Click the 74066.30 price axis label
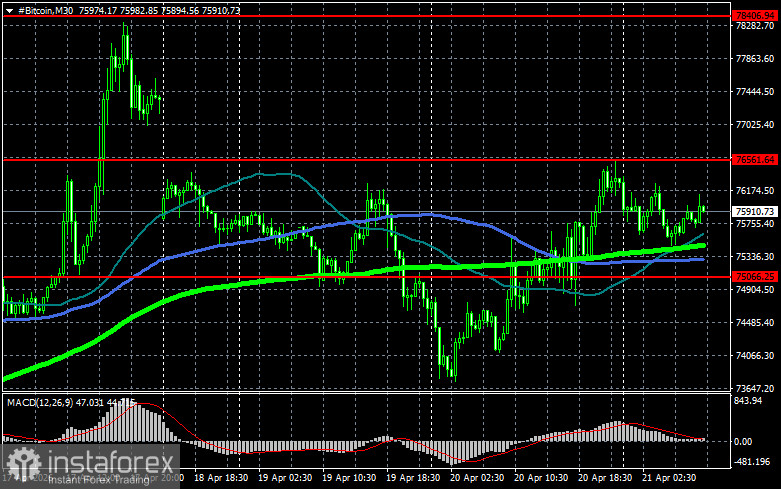781x489 pixels. (755, 356)
